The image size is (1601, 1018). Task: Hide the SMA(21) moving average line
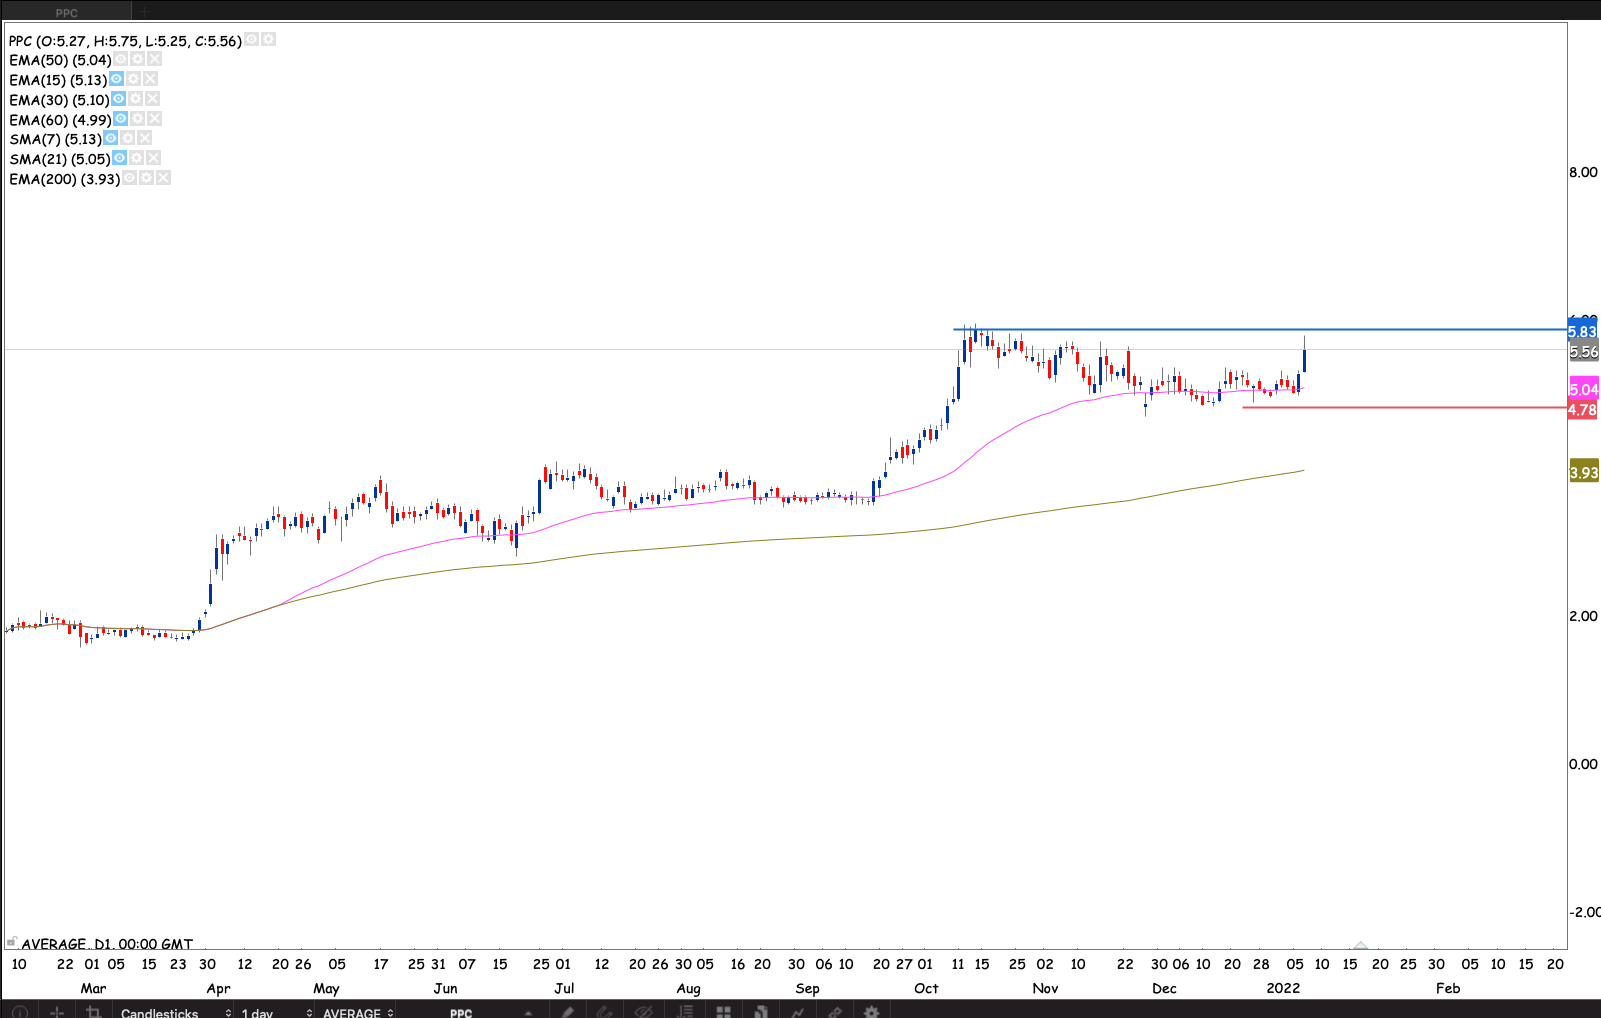coord(120,158)
